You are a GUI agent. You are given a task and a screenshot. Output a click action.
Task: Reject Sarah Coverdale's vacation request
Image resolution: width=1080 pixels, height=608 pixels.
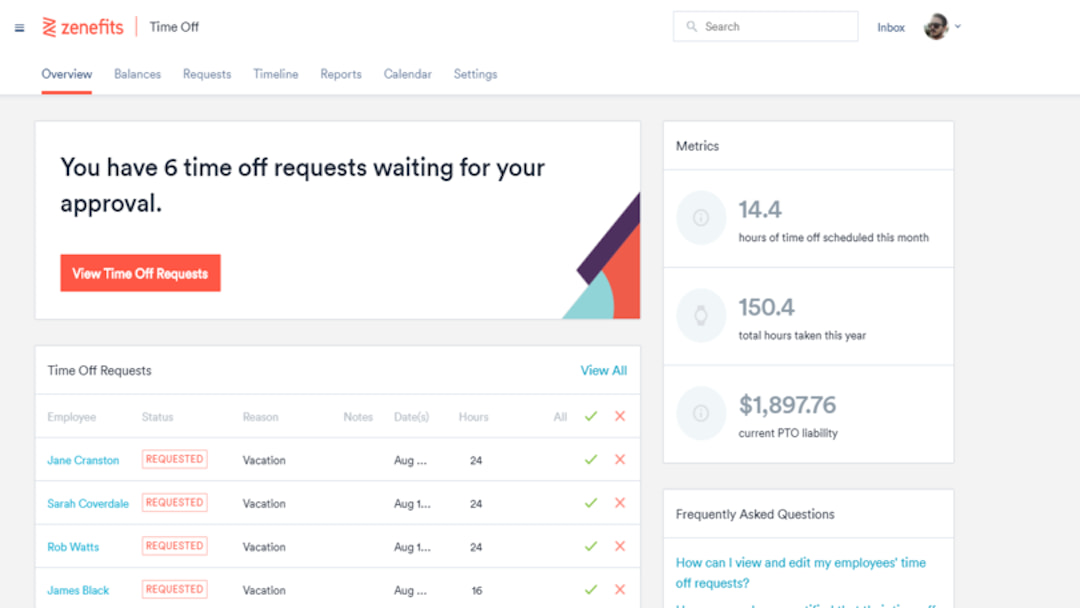pyautogui.click(x=619, y=502)
